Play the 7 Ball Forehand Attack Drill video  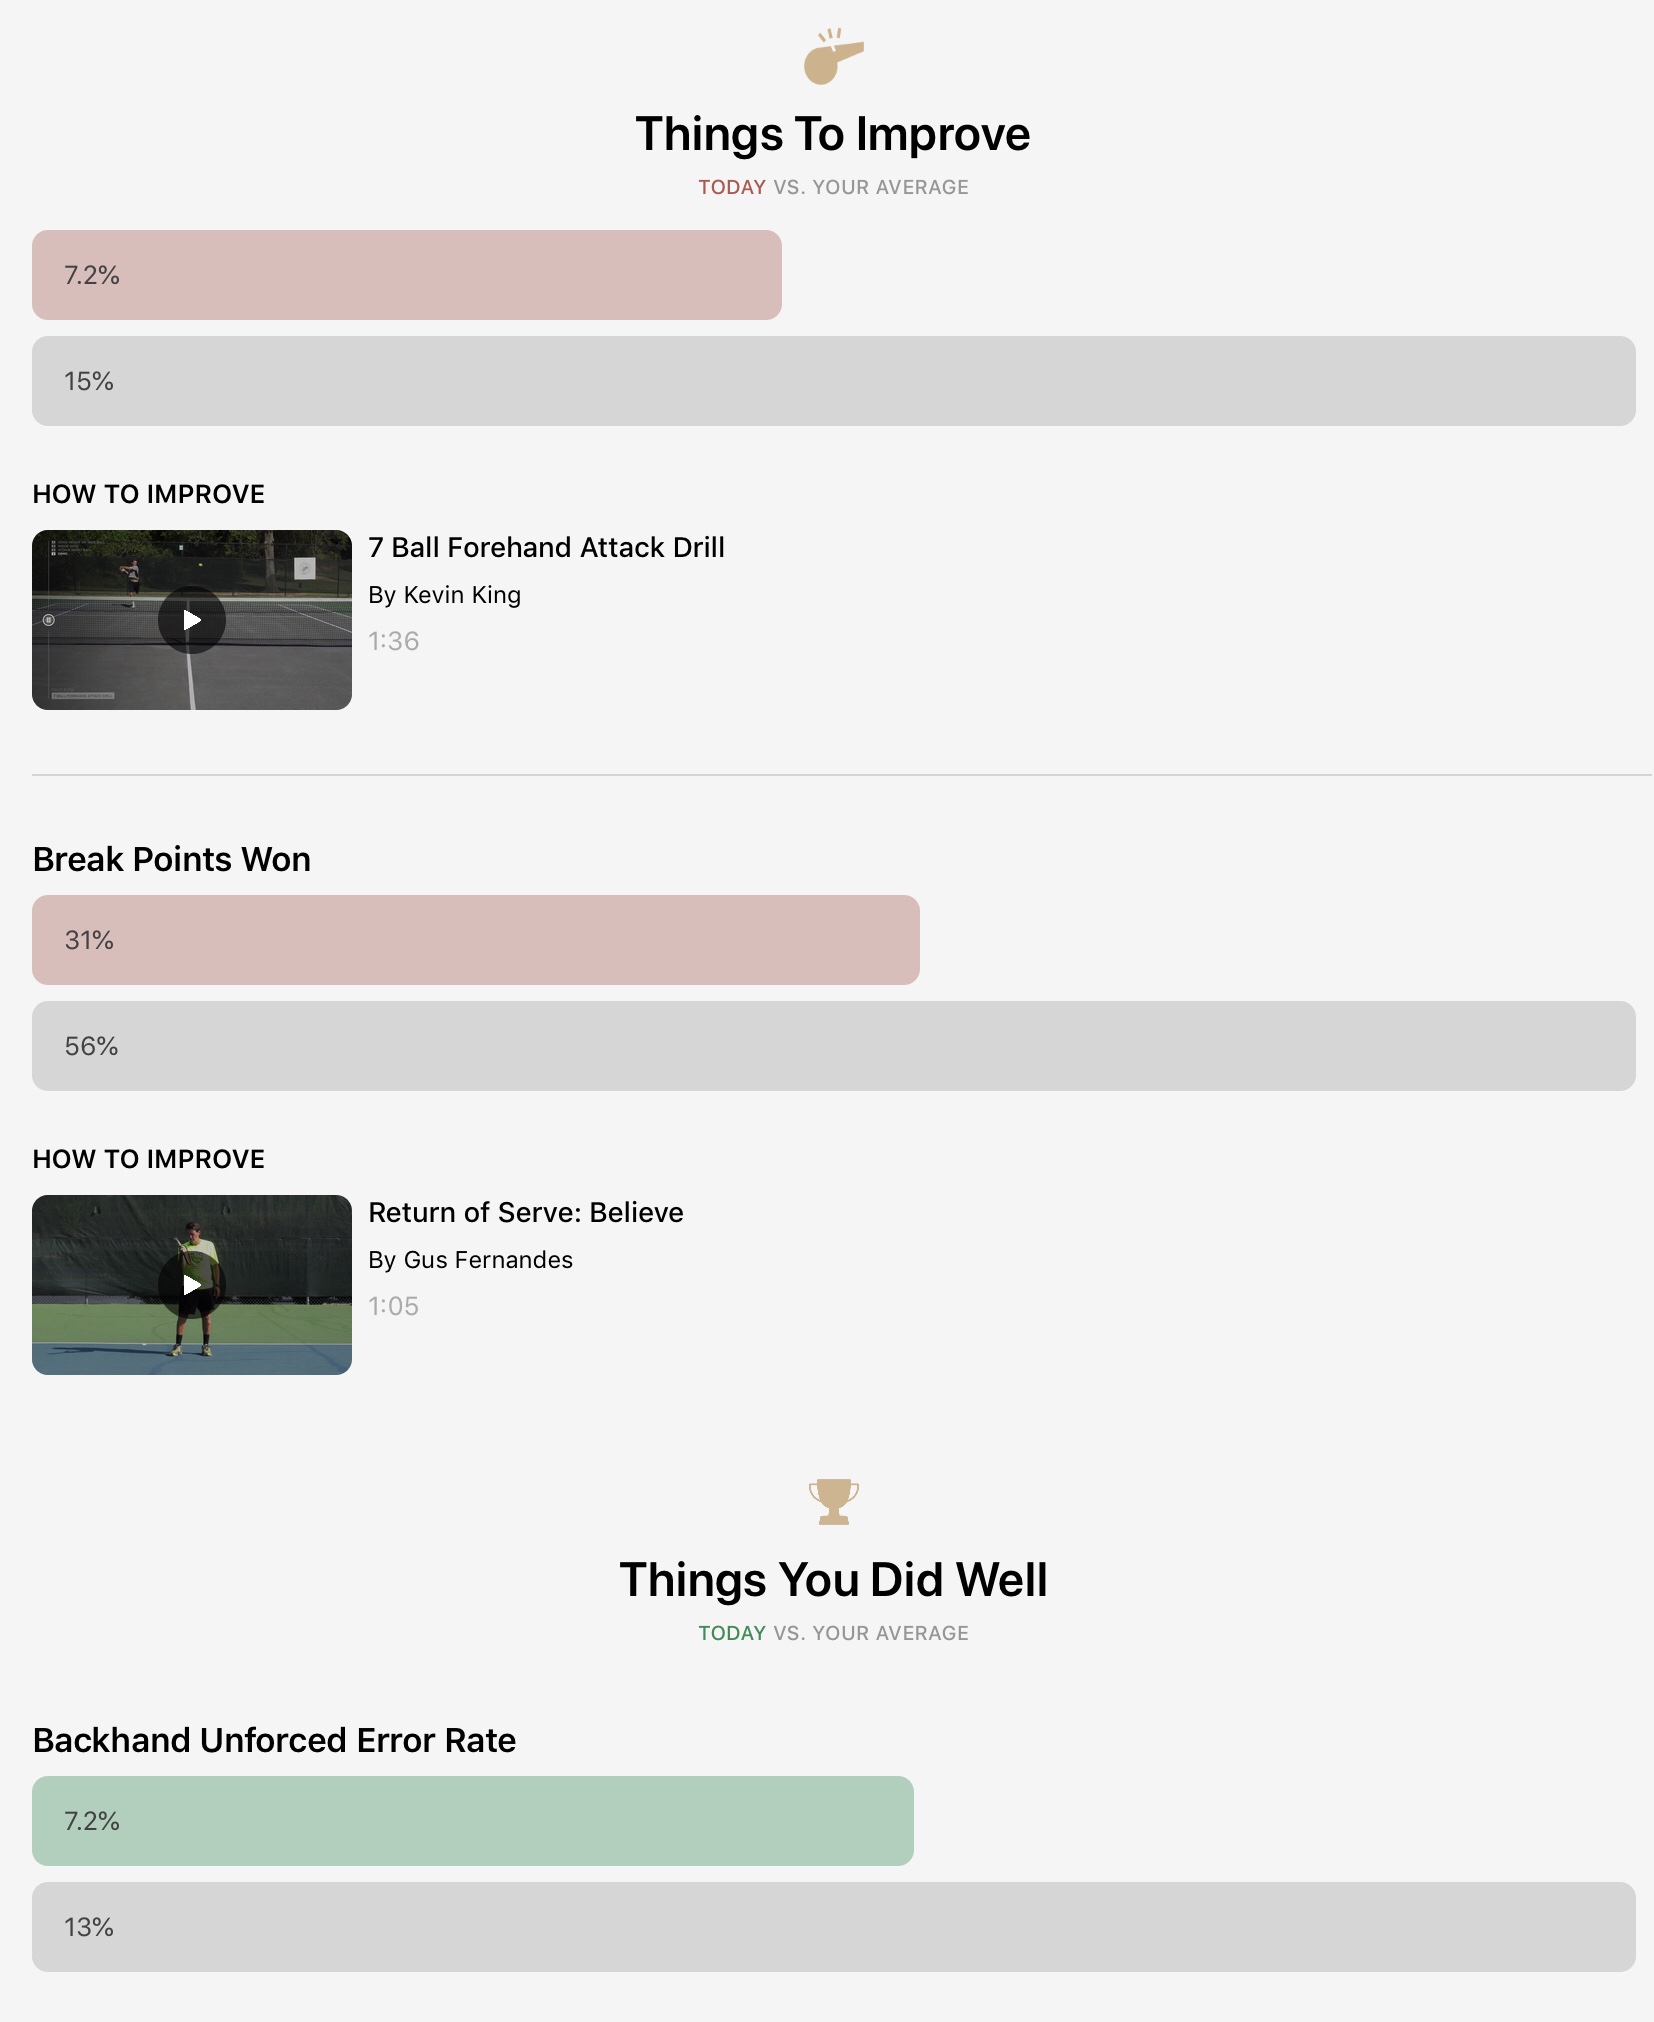point(192,620)
